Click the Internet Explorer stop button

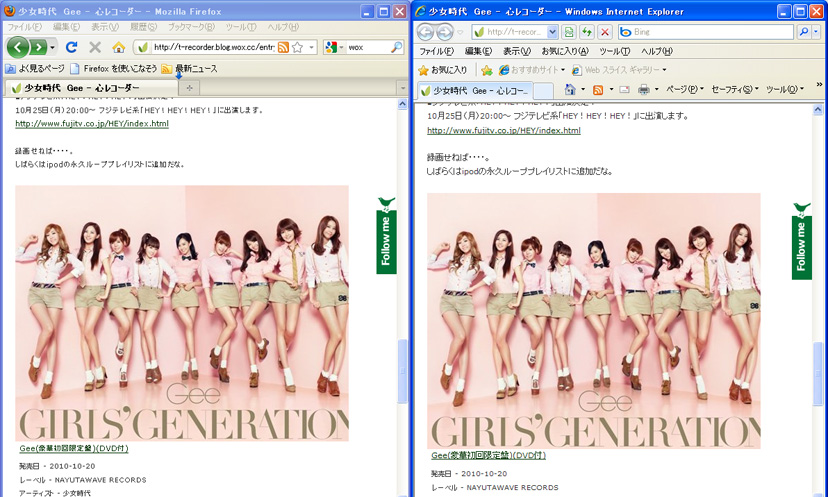604,32
